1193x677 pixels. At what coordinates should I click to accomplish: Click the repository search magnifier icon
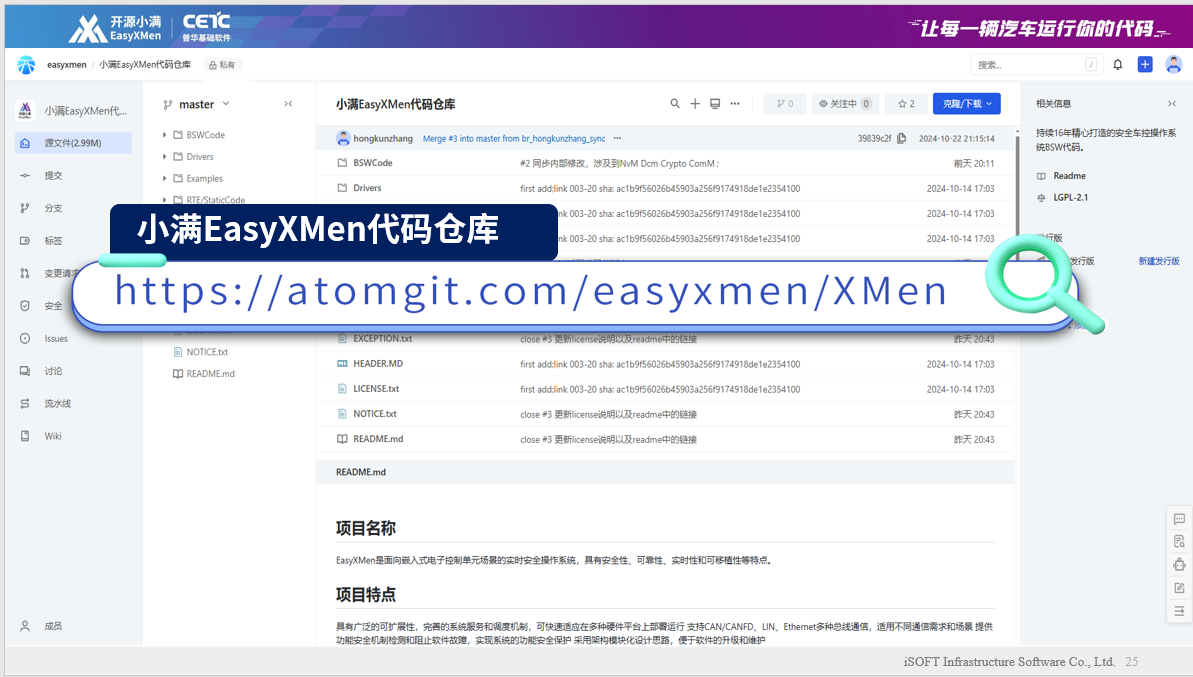tap(675, 103)
